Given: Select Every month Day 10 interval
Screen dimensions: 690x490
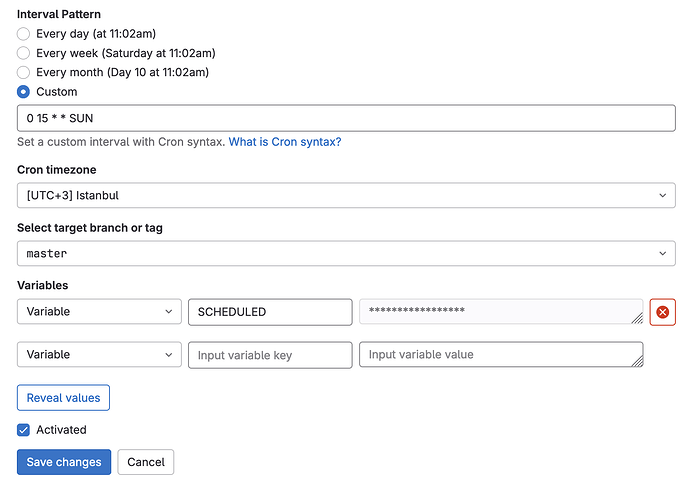Looking at the screenshot, I should pos(24,72).
